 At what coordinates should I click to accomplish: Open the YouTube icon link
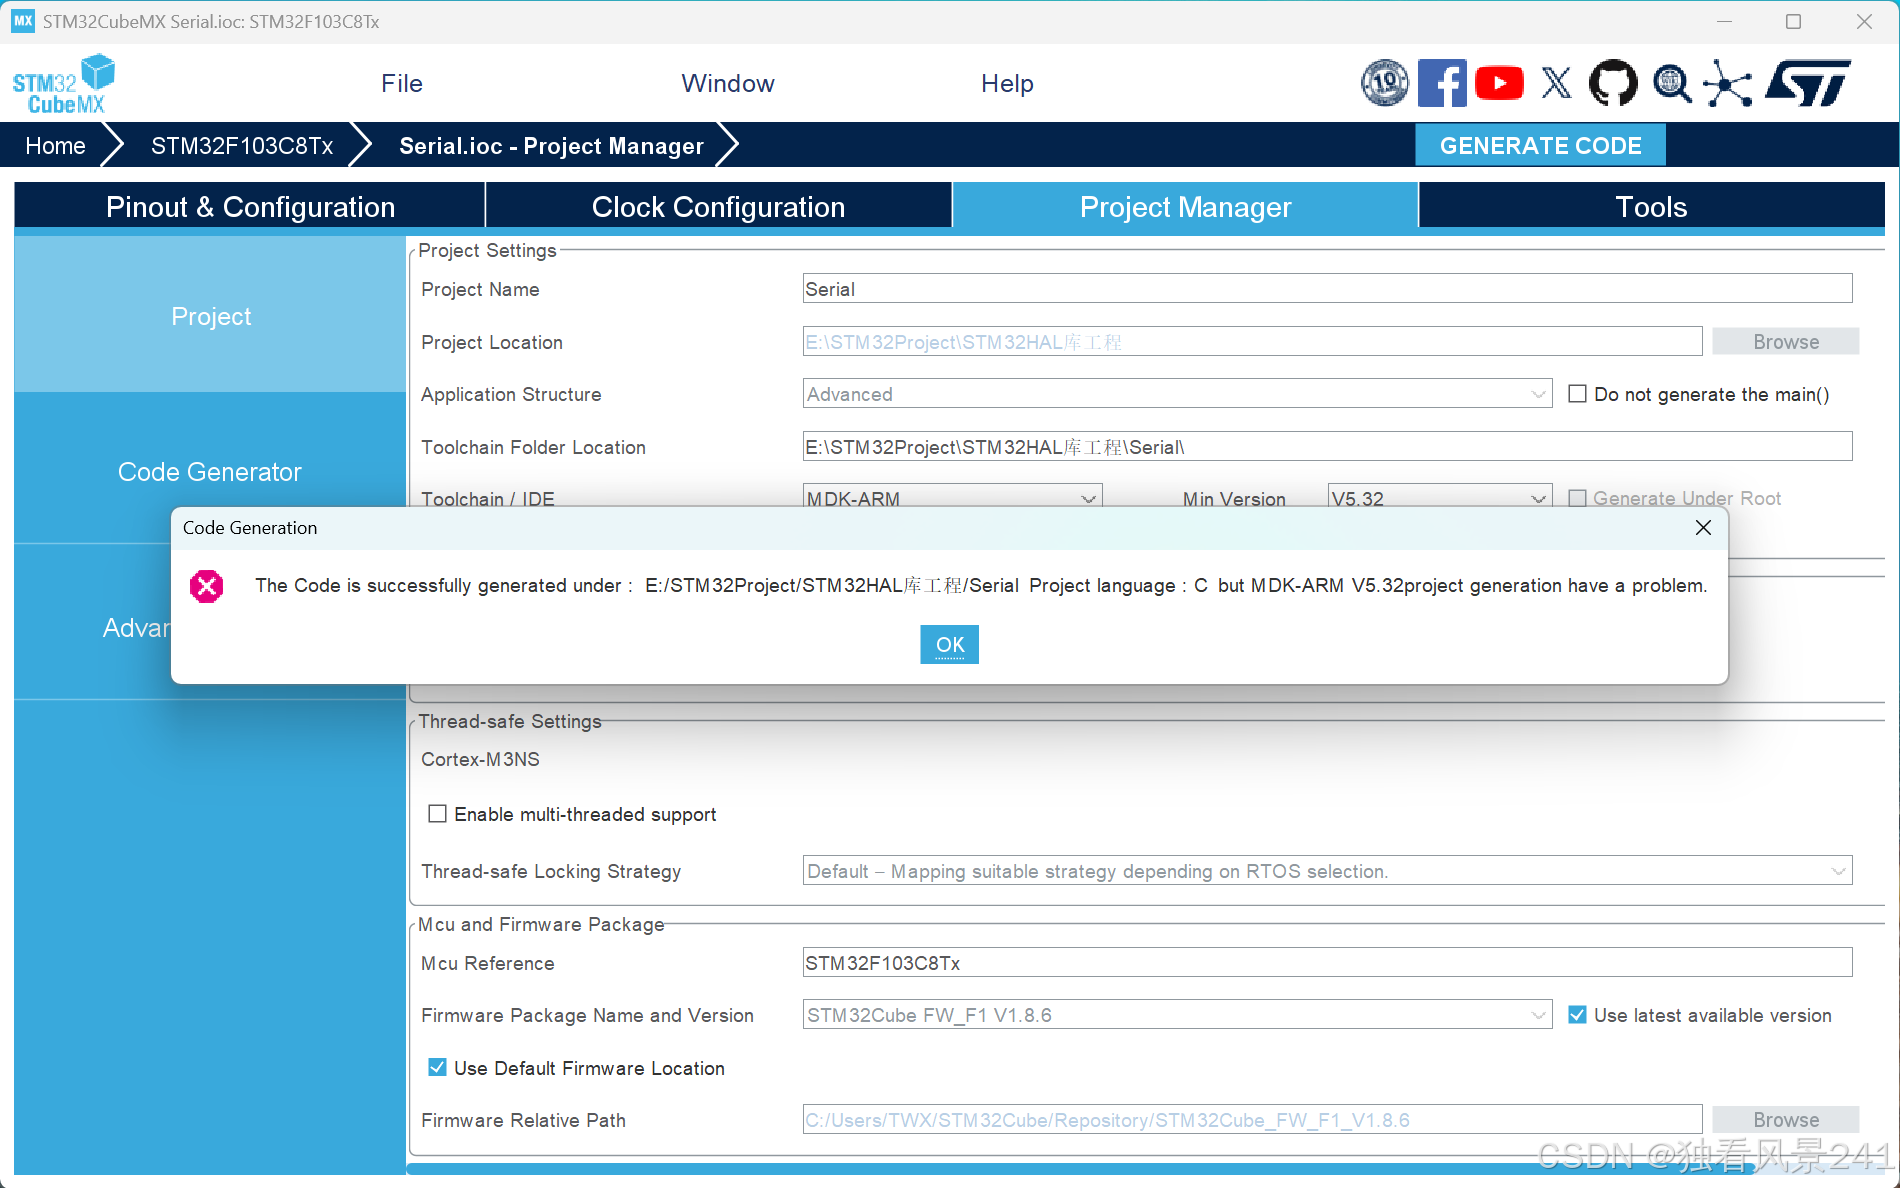click(x=1499, y=83)
